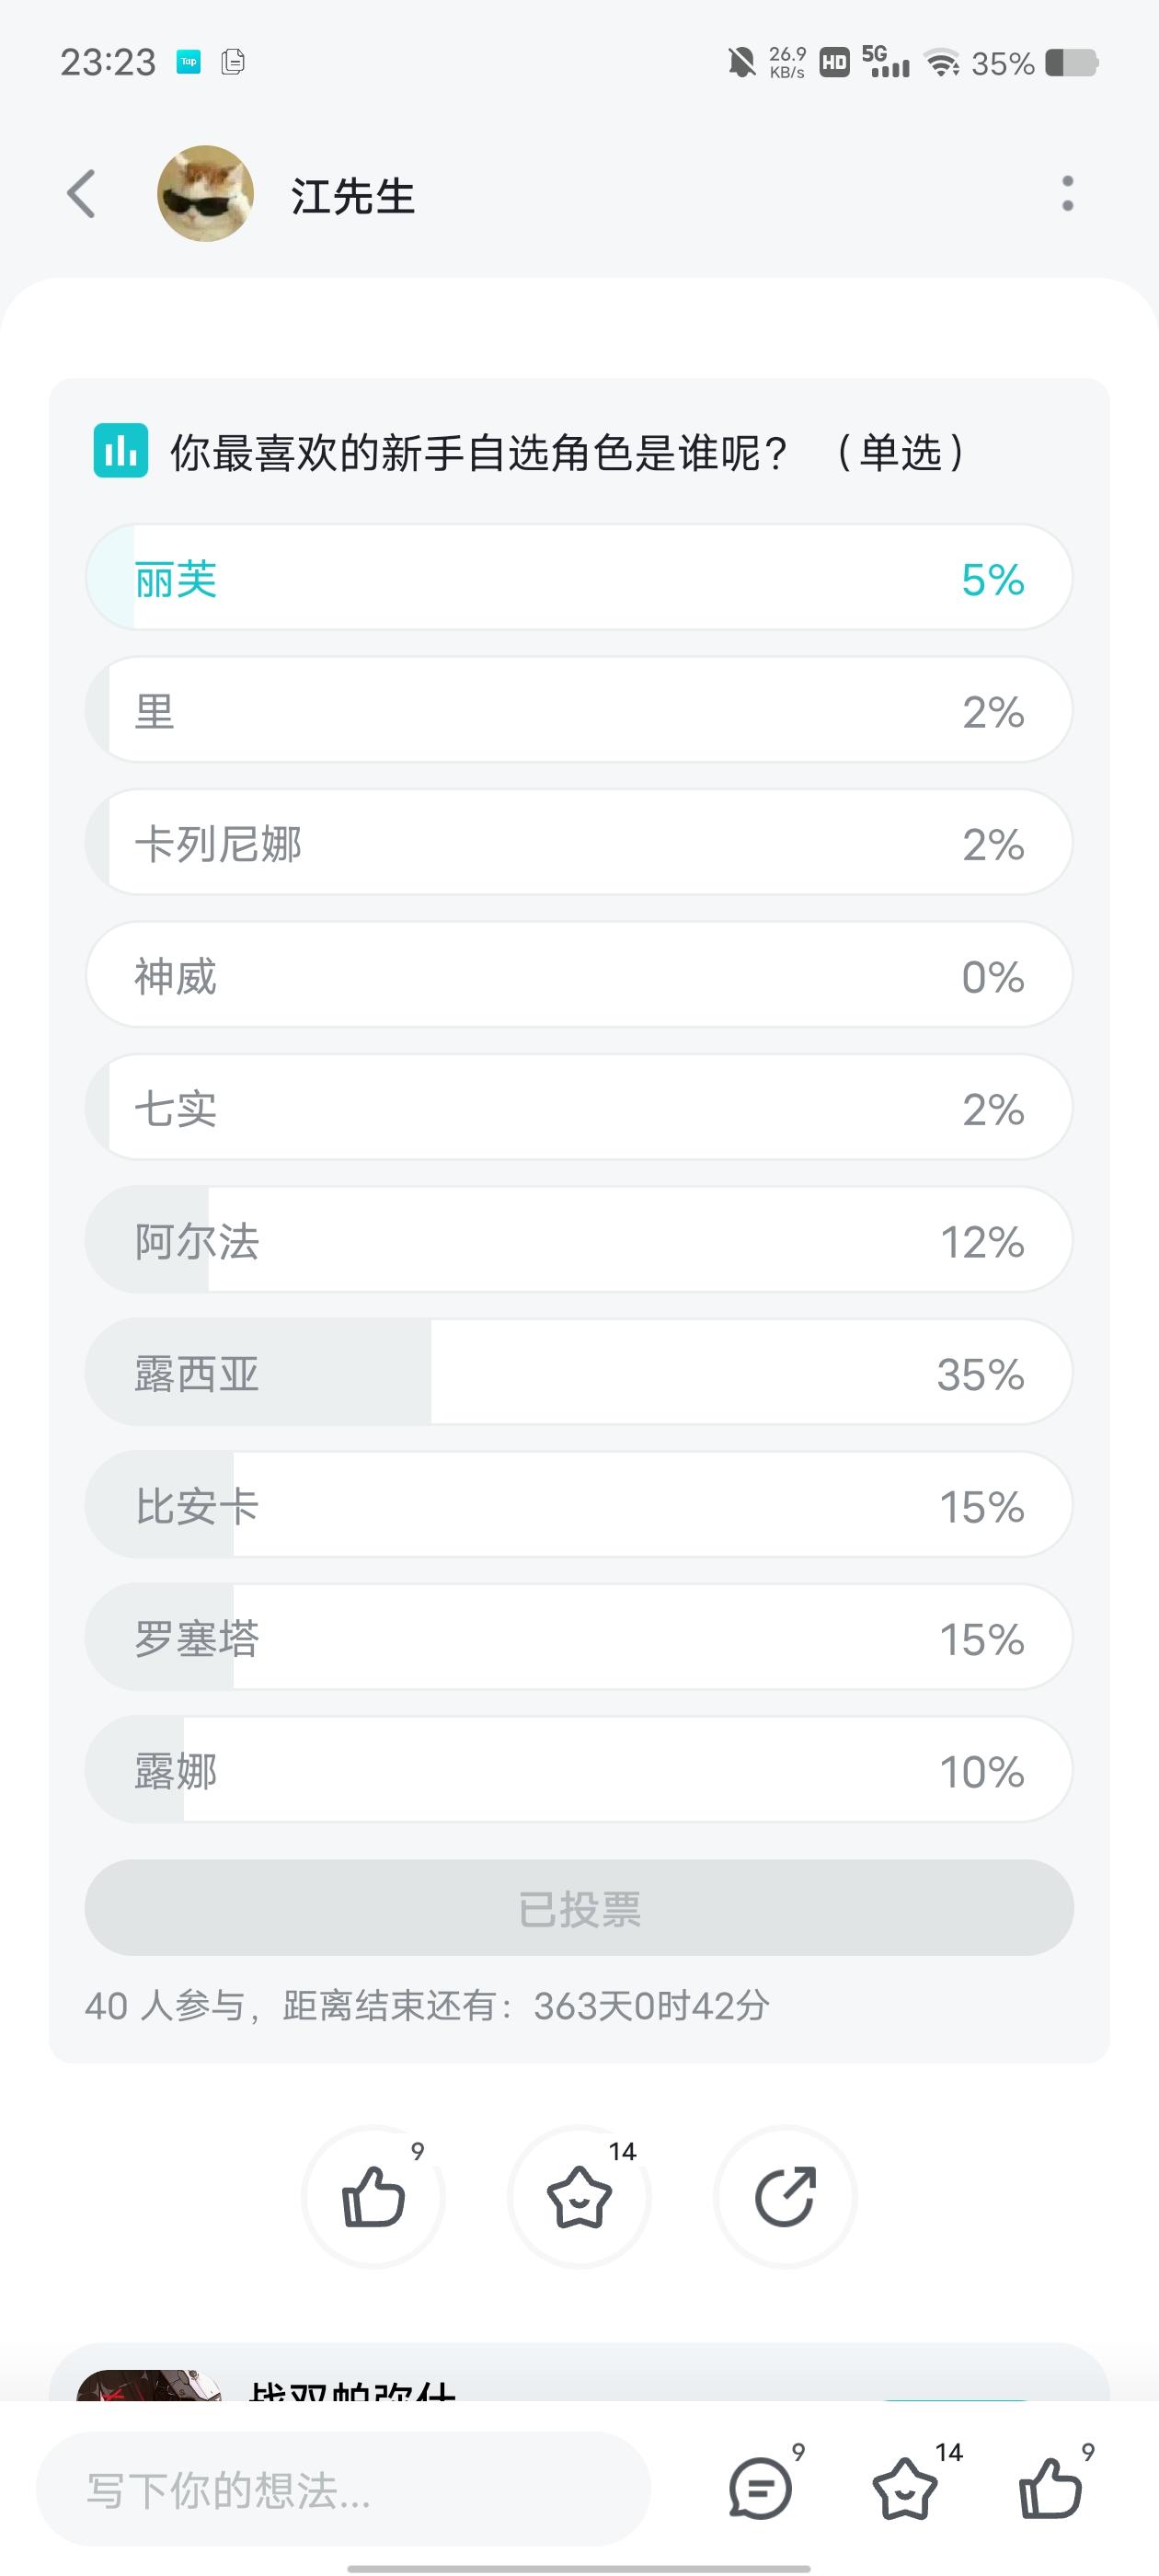Image resolution: width=1159 pixels, height=2576 pixels.
Task: Open the three-dot more options menu
Action: click(x=1067, y=194)
